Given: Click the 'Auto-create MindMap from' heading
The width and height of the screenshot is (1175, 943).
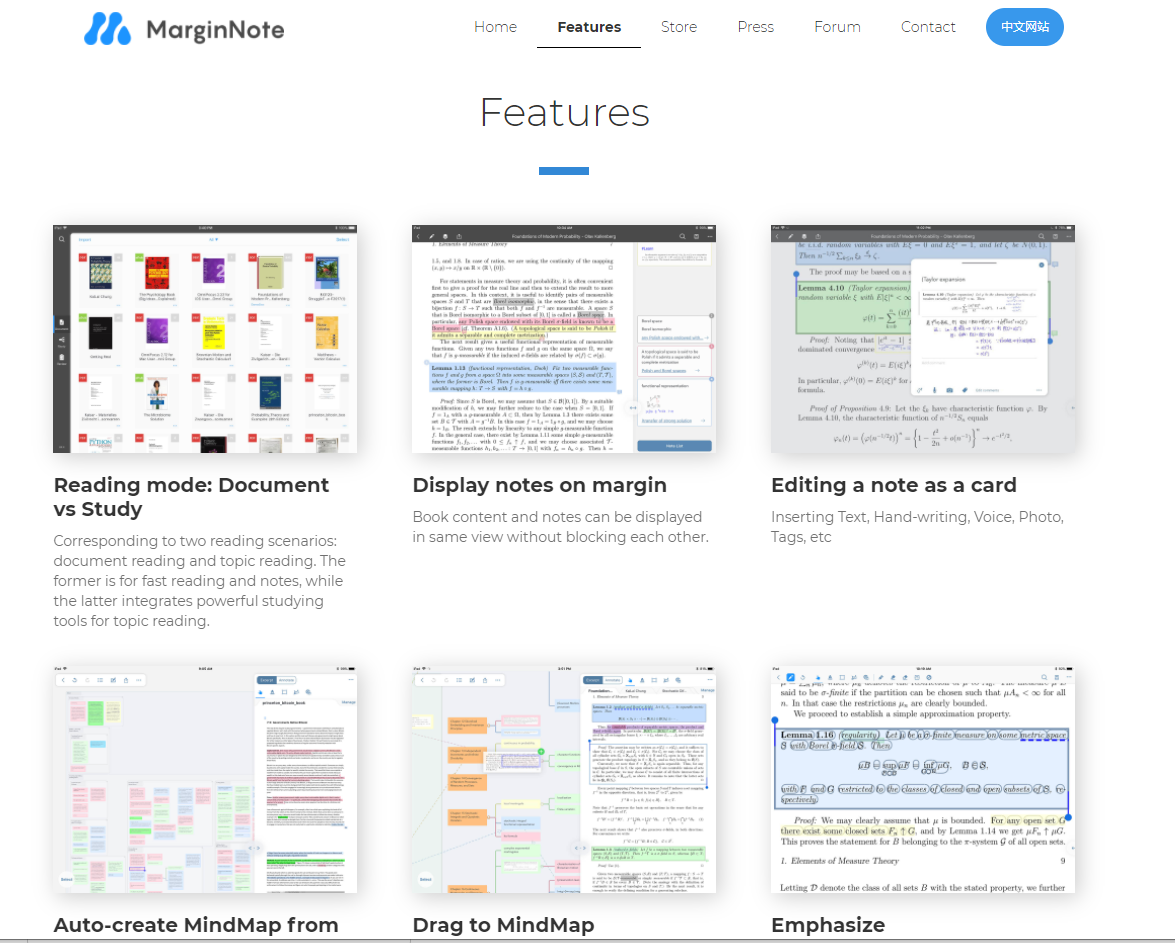Looking at the screenshot, I should [x=196, y=925].
